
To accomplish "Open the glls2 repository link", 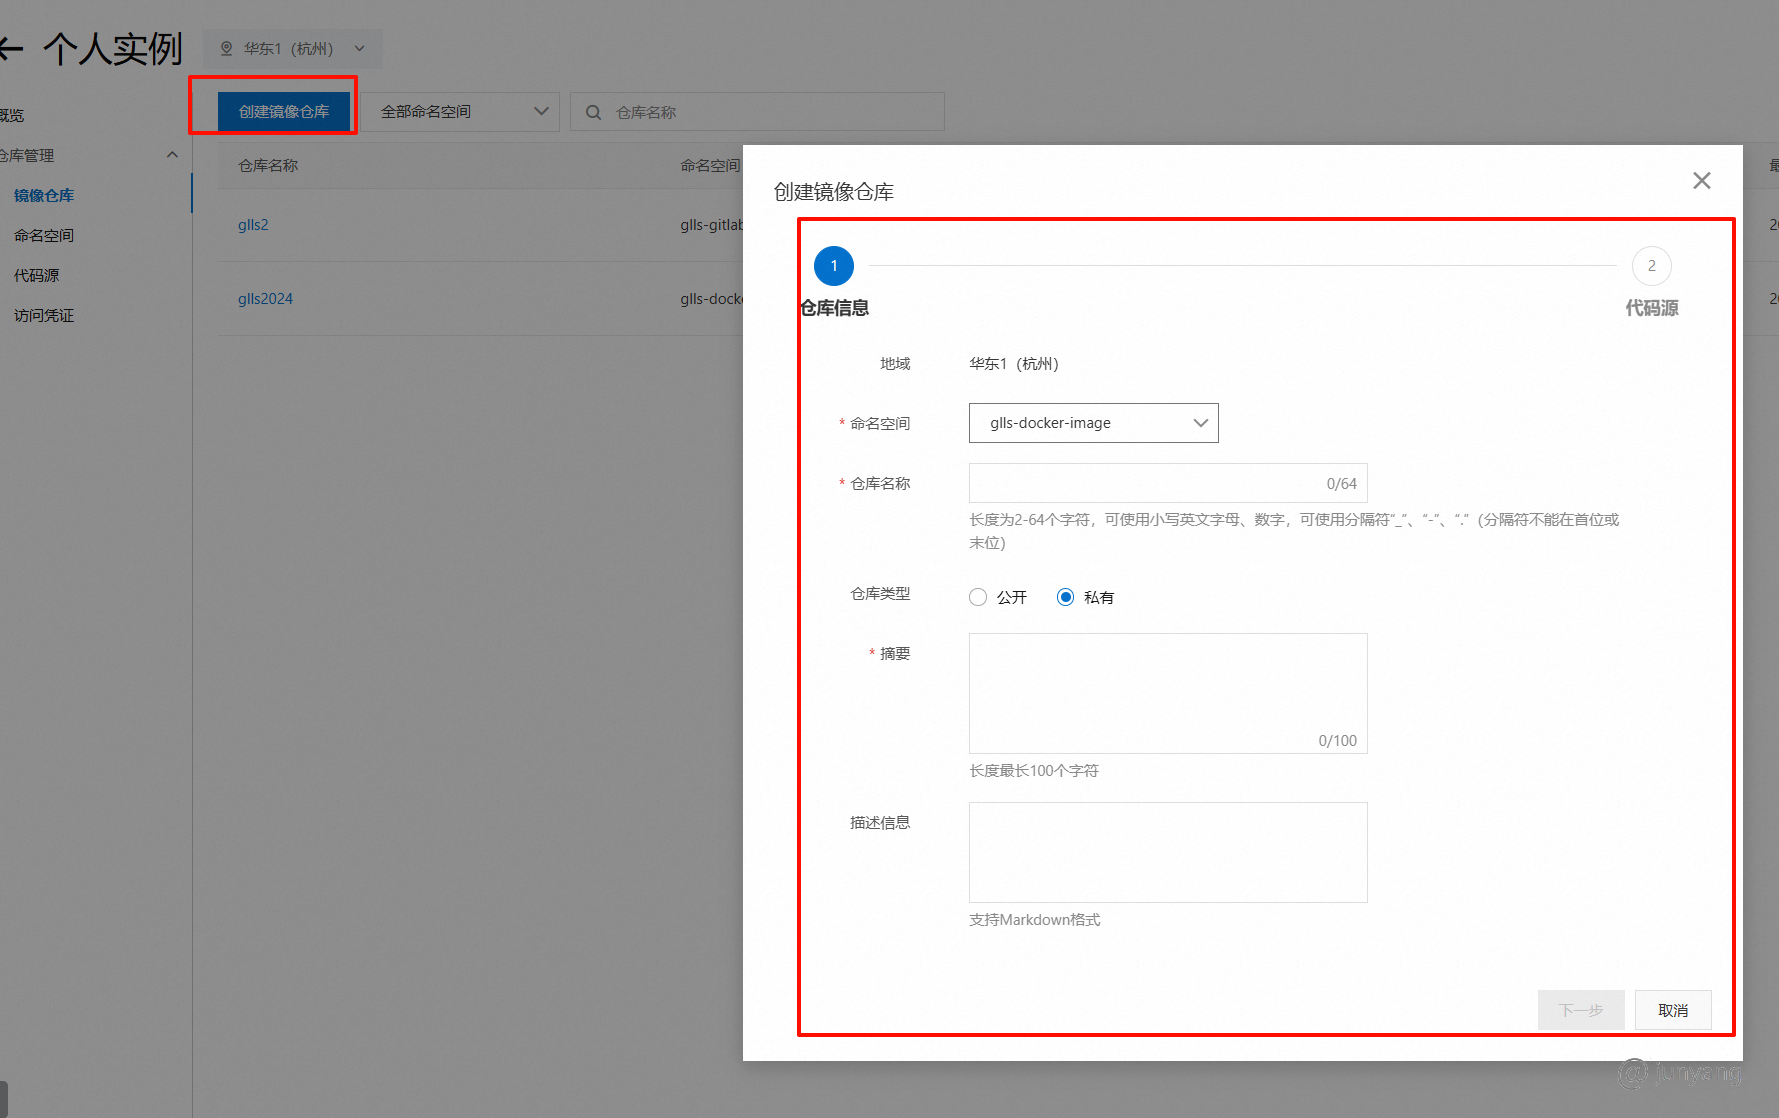I will pyautogui.click(x=253, y=225).
